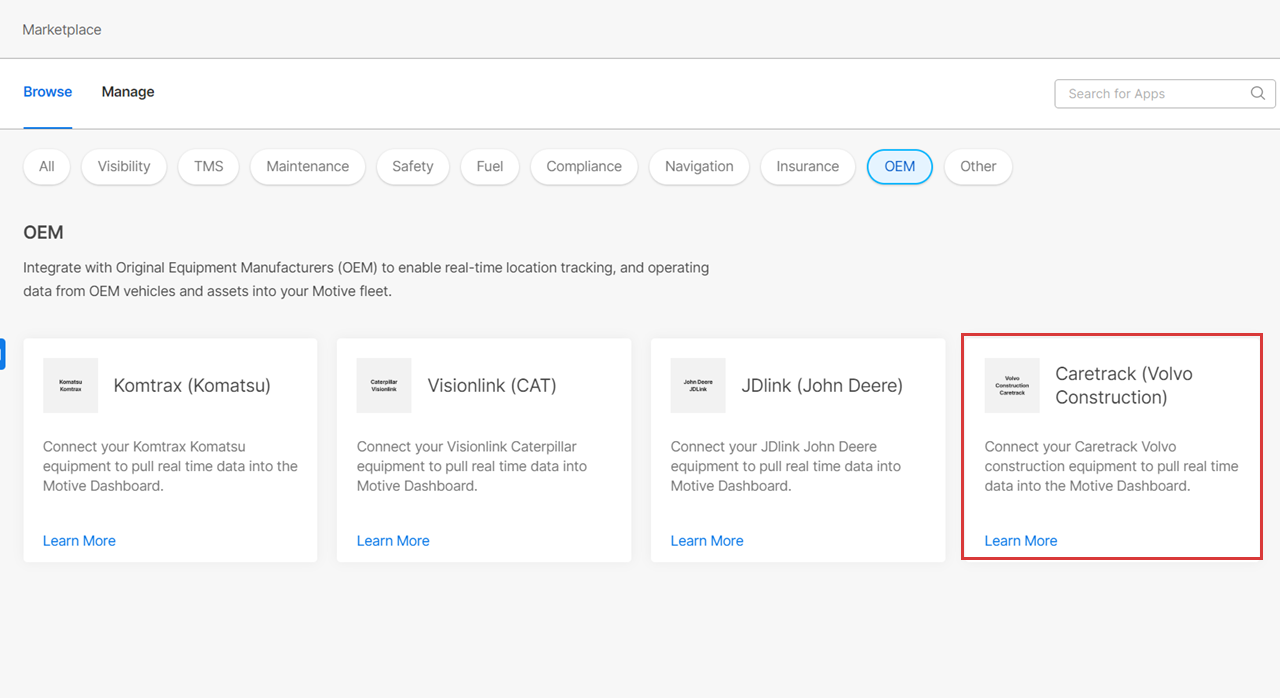Click Learn More under JDlink (John Deere)
The image size is (1280, 698).
pyautogui.click(x=707, y=541)
